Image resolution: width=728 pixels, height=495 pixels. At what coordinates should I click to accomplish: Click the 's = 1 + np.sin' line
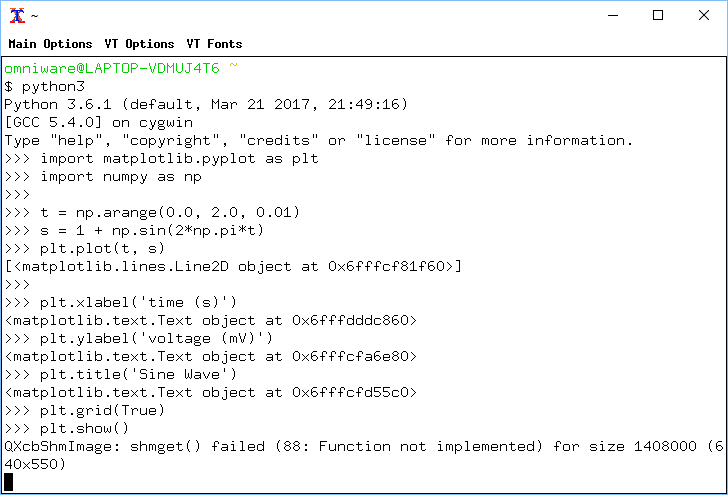[x=134, y=231]
